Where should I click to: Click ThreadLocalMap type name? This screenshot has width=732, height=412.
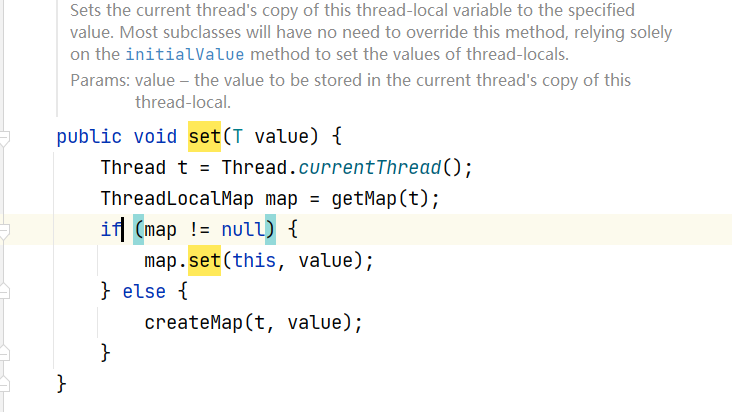[x=177, y=199]
